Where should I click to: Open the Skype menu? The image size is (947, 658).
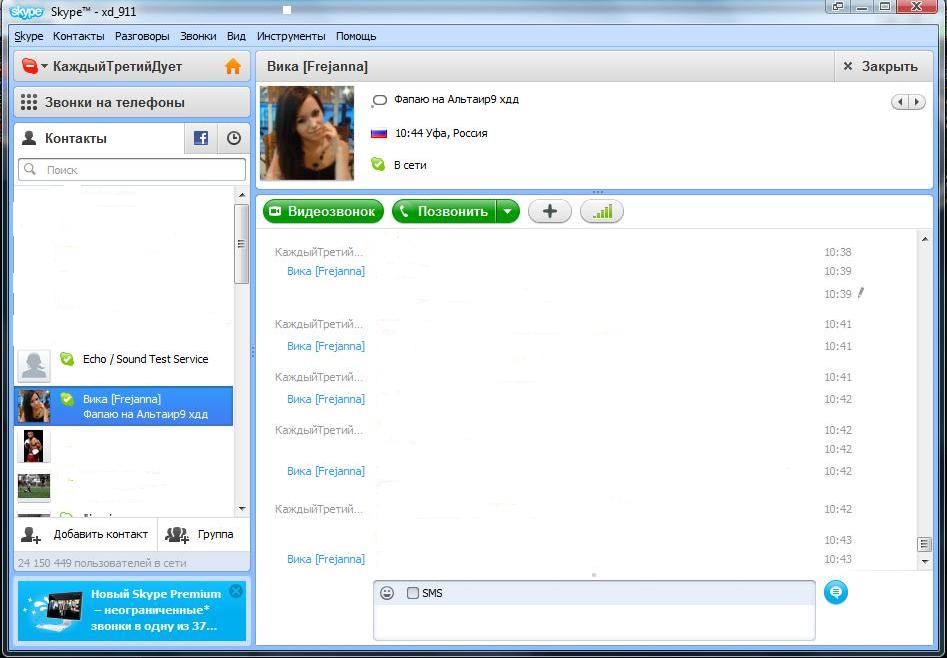pos(28,36)
